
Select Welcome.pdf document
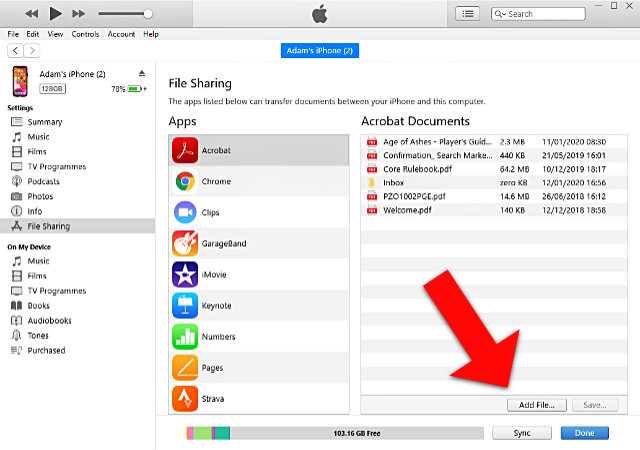pyautogui.click(x=494, y=210)
